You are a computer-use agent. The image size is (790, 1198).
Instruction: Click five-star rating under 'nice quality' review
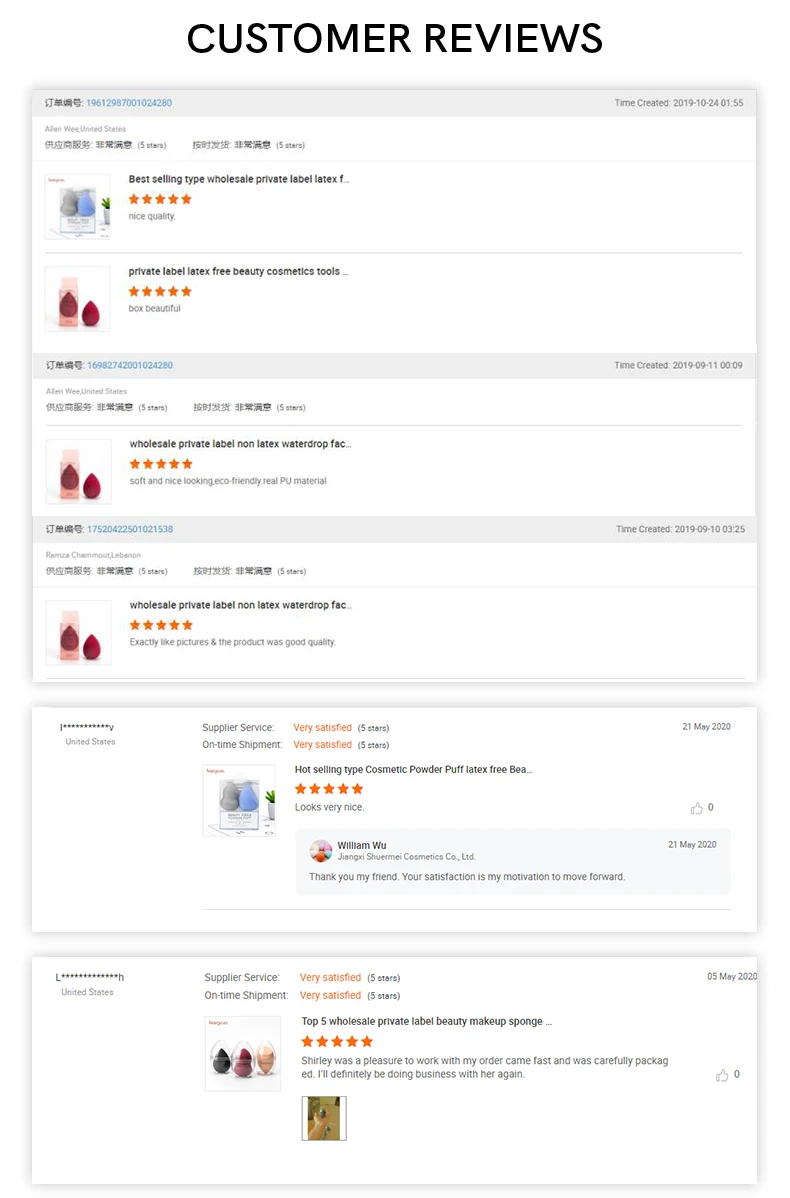coord(160,199)
